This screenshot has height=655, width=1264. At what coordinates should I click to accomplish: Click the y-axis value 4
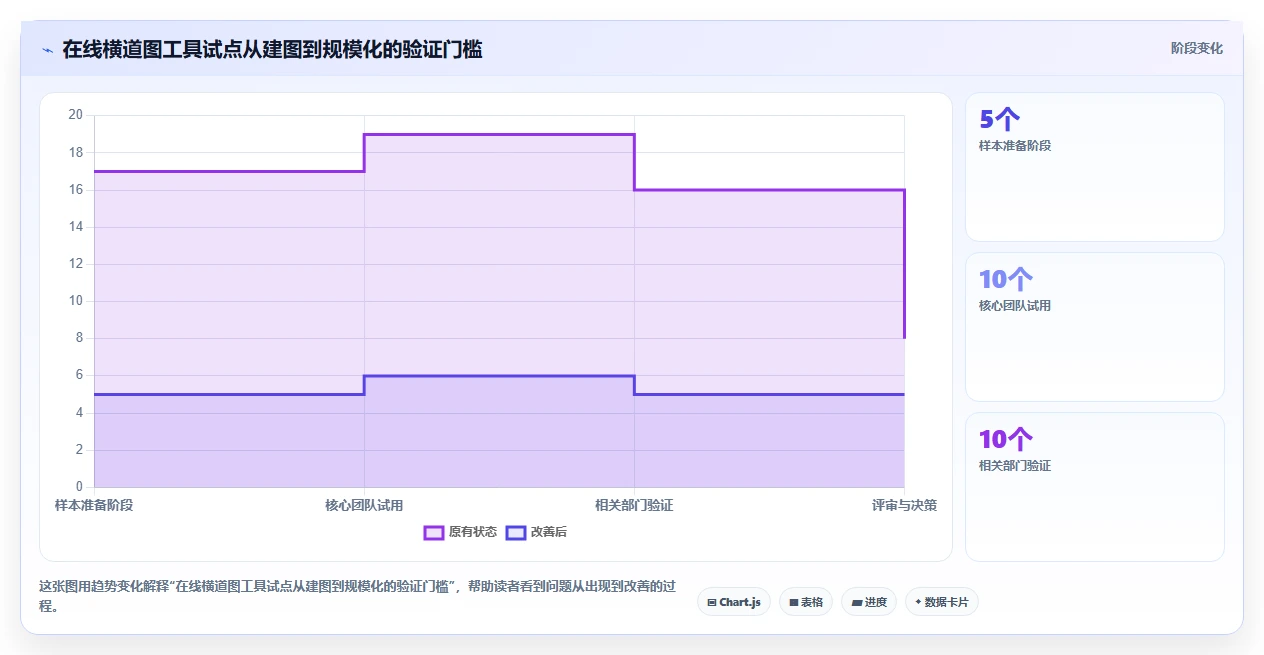click(80, 413)
